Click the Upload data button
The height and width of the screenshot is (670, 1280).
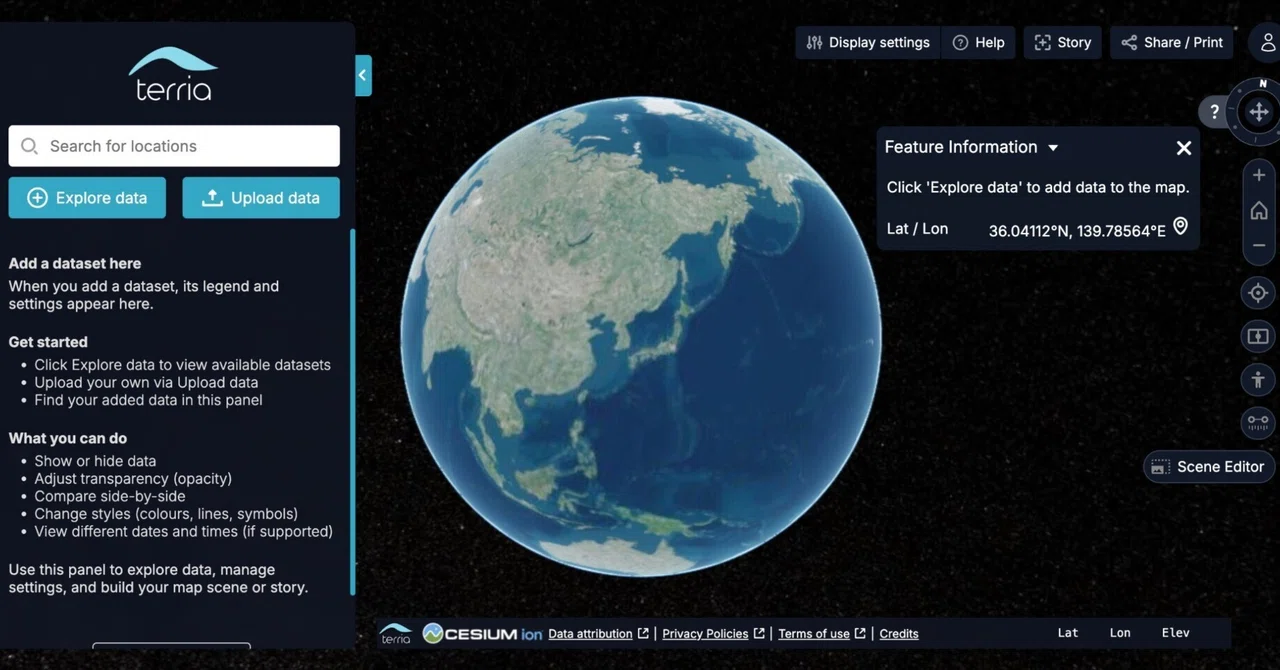261,198
